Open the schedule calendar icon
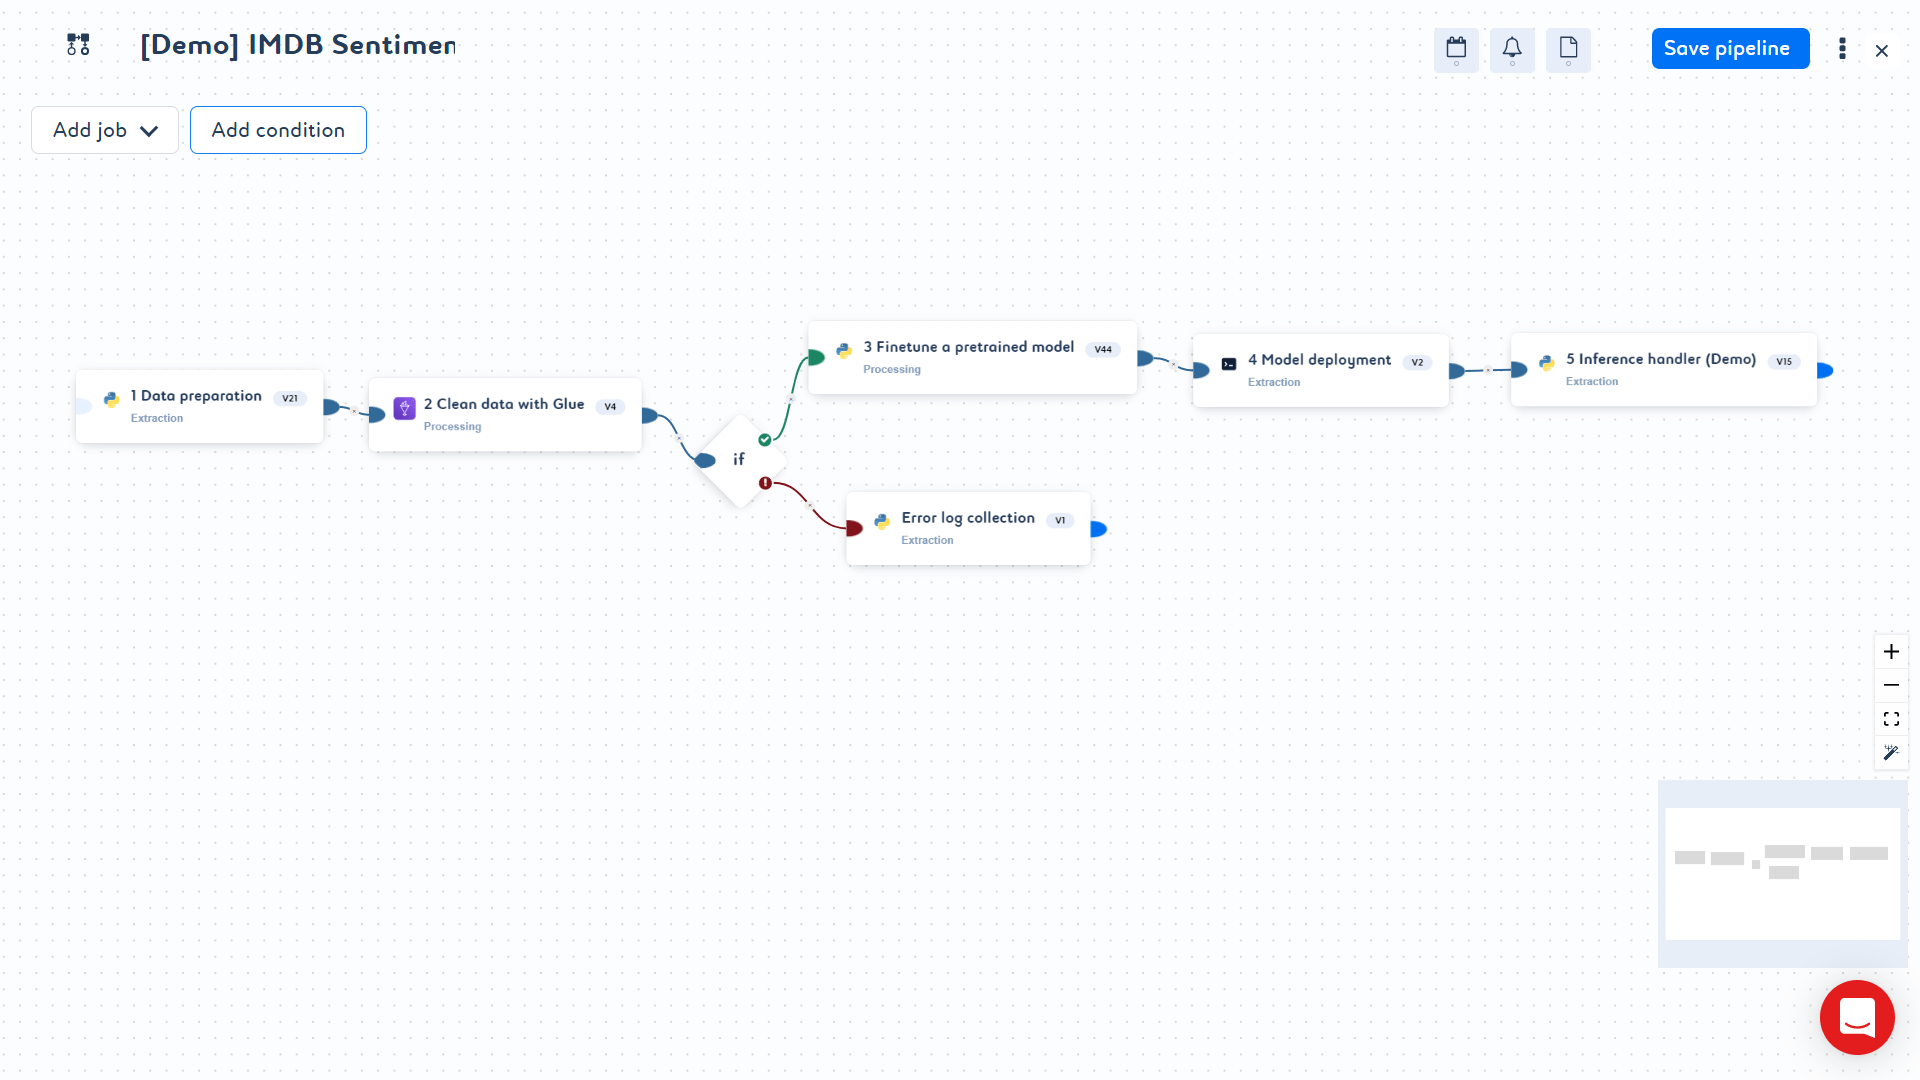The height and width of the screenshot is (1080, 1920). pyautogui.click(x=1456, y=50)
